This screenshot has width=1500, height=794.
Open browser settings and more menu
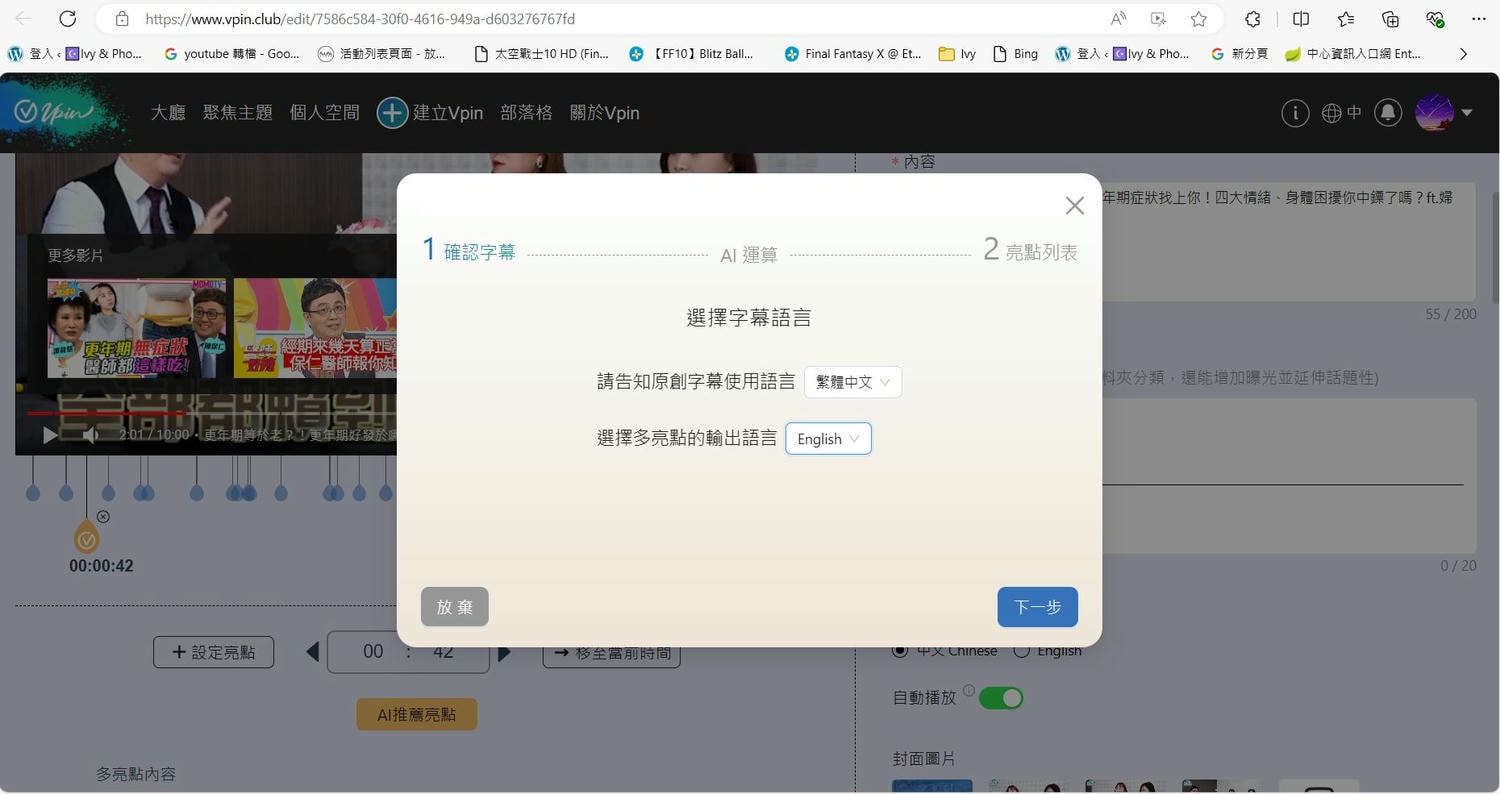pos(1479,18)
